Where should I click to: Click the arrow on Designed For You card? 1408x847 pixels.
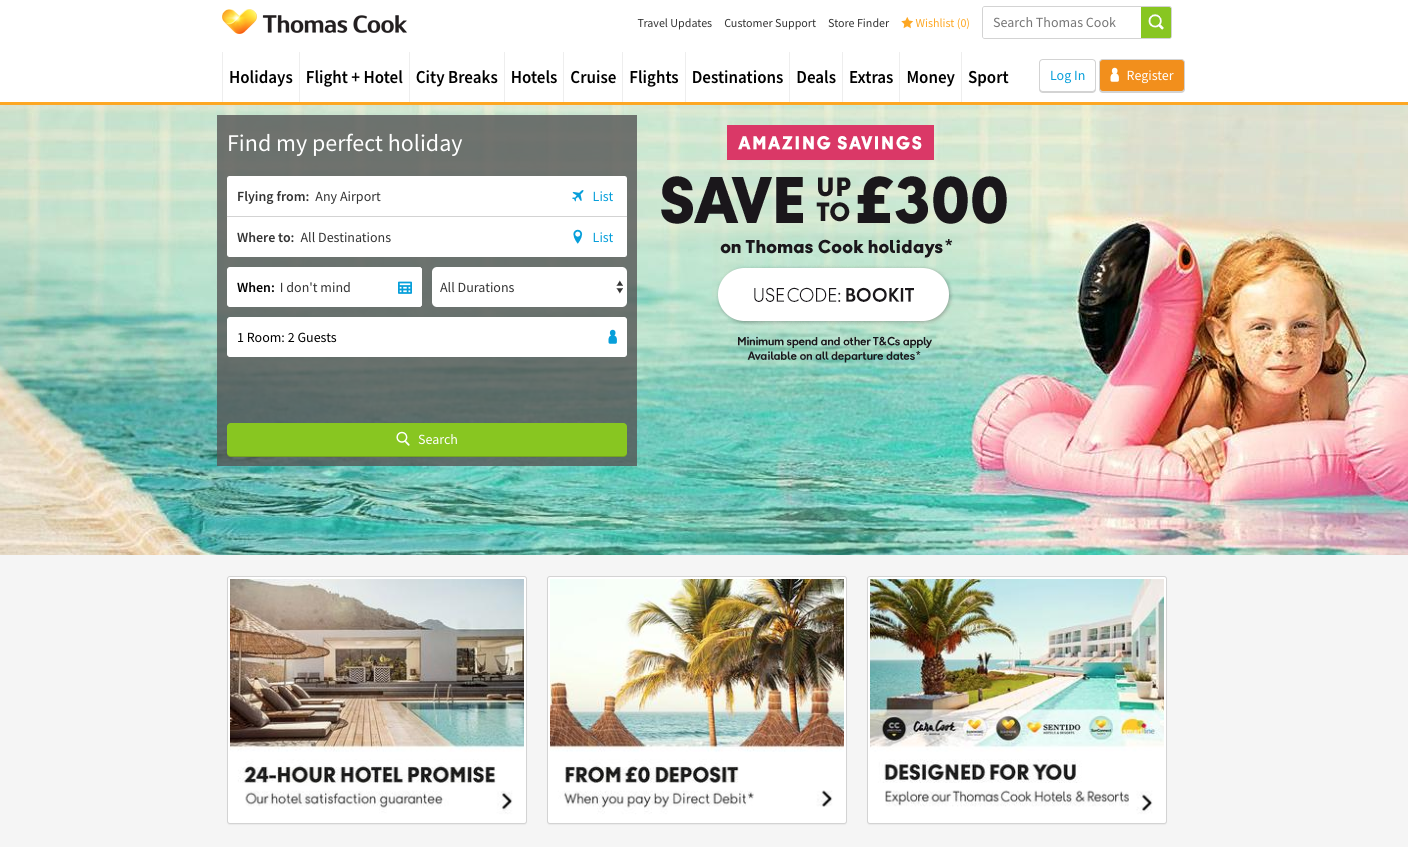coord(1146,802)
